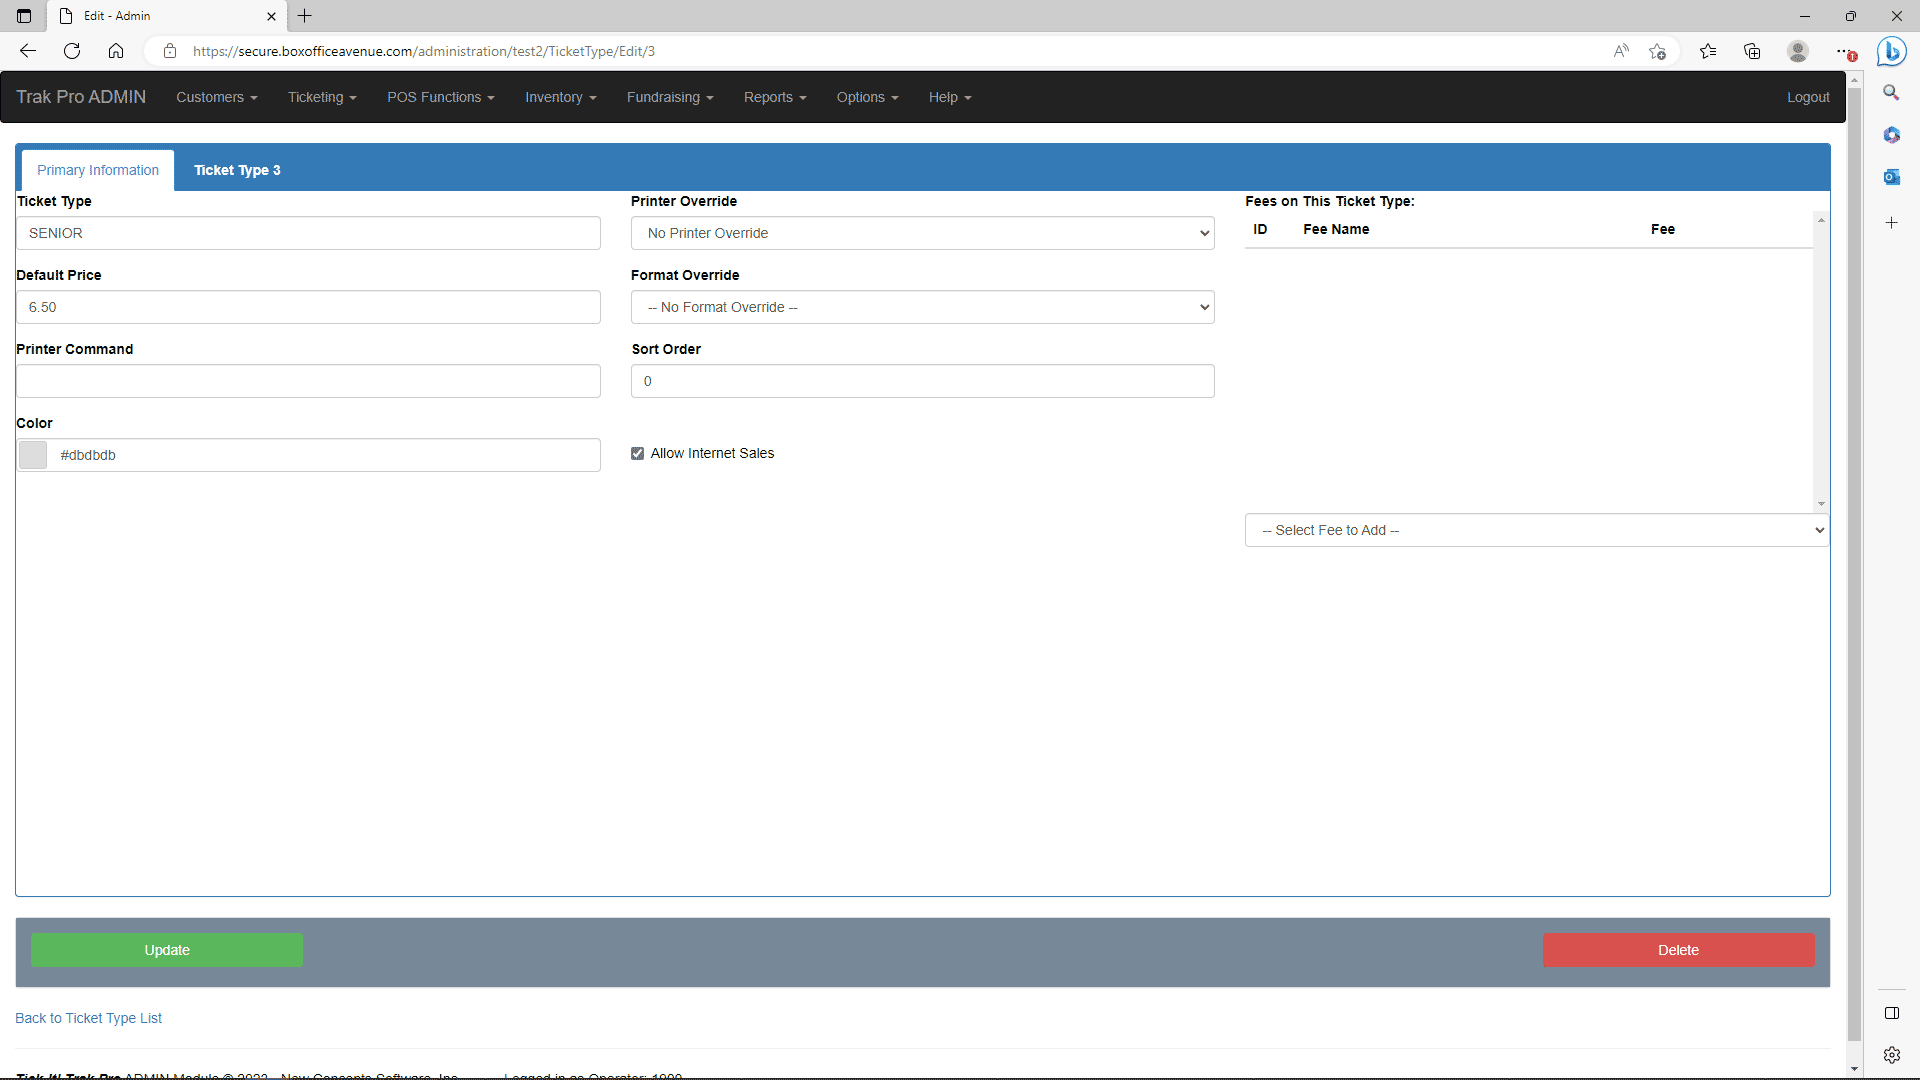This screenshot has height=1080, width=1920.
Task: Open the browser favorites star-list icon
Action: click(1708, 51)
